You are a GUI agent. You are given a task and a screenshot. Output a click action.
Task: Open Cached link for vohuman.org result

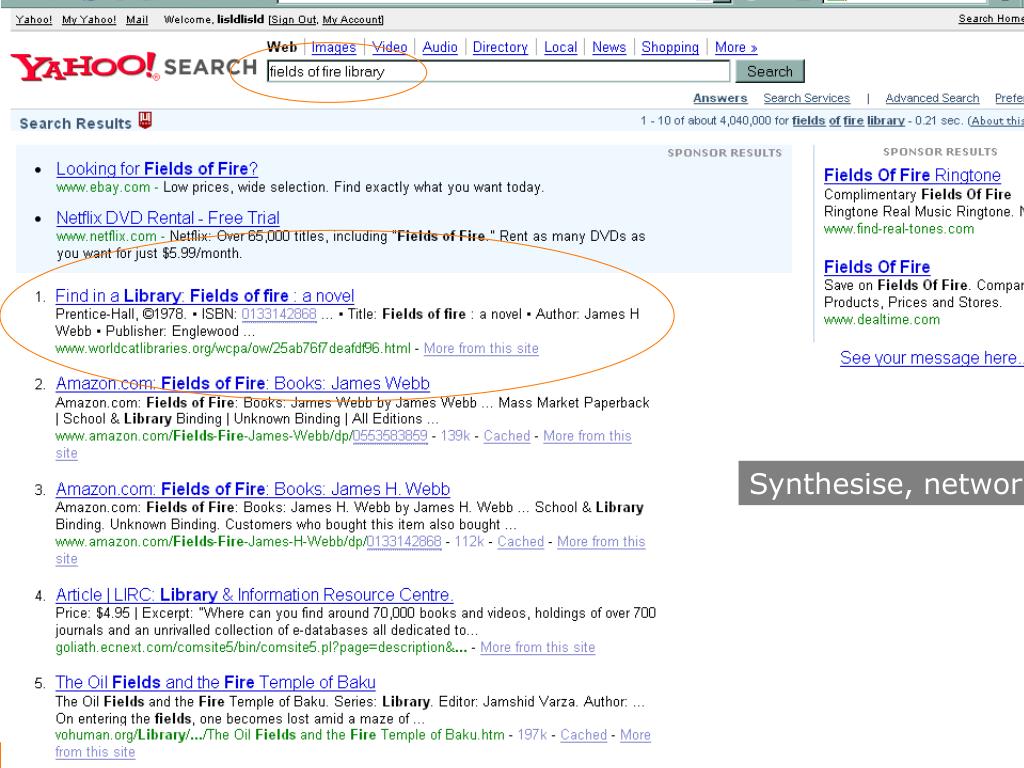(584, 735)
